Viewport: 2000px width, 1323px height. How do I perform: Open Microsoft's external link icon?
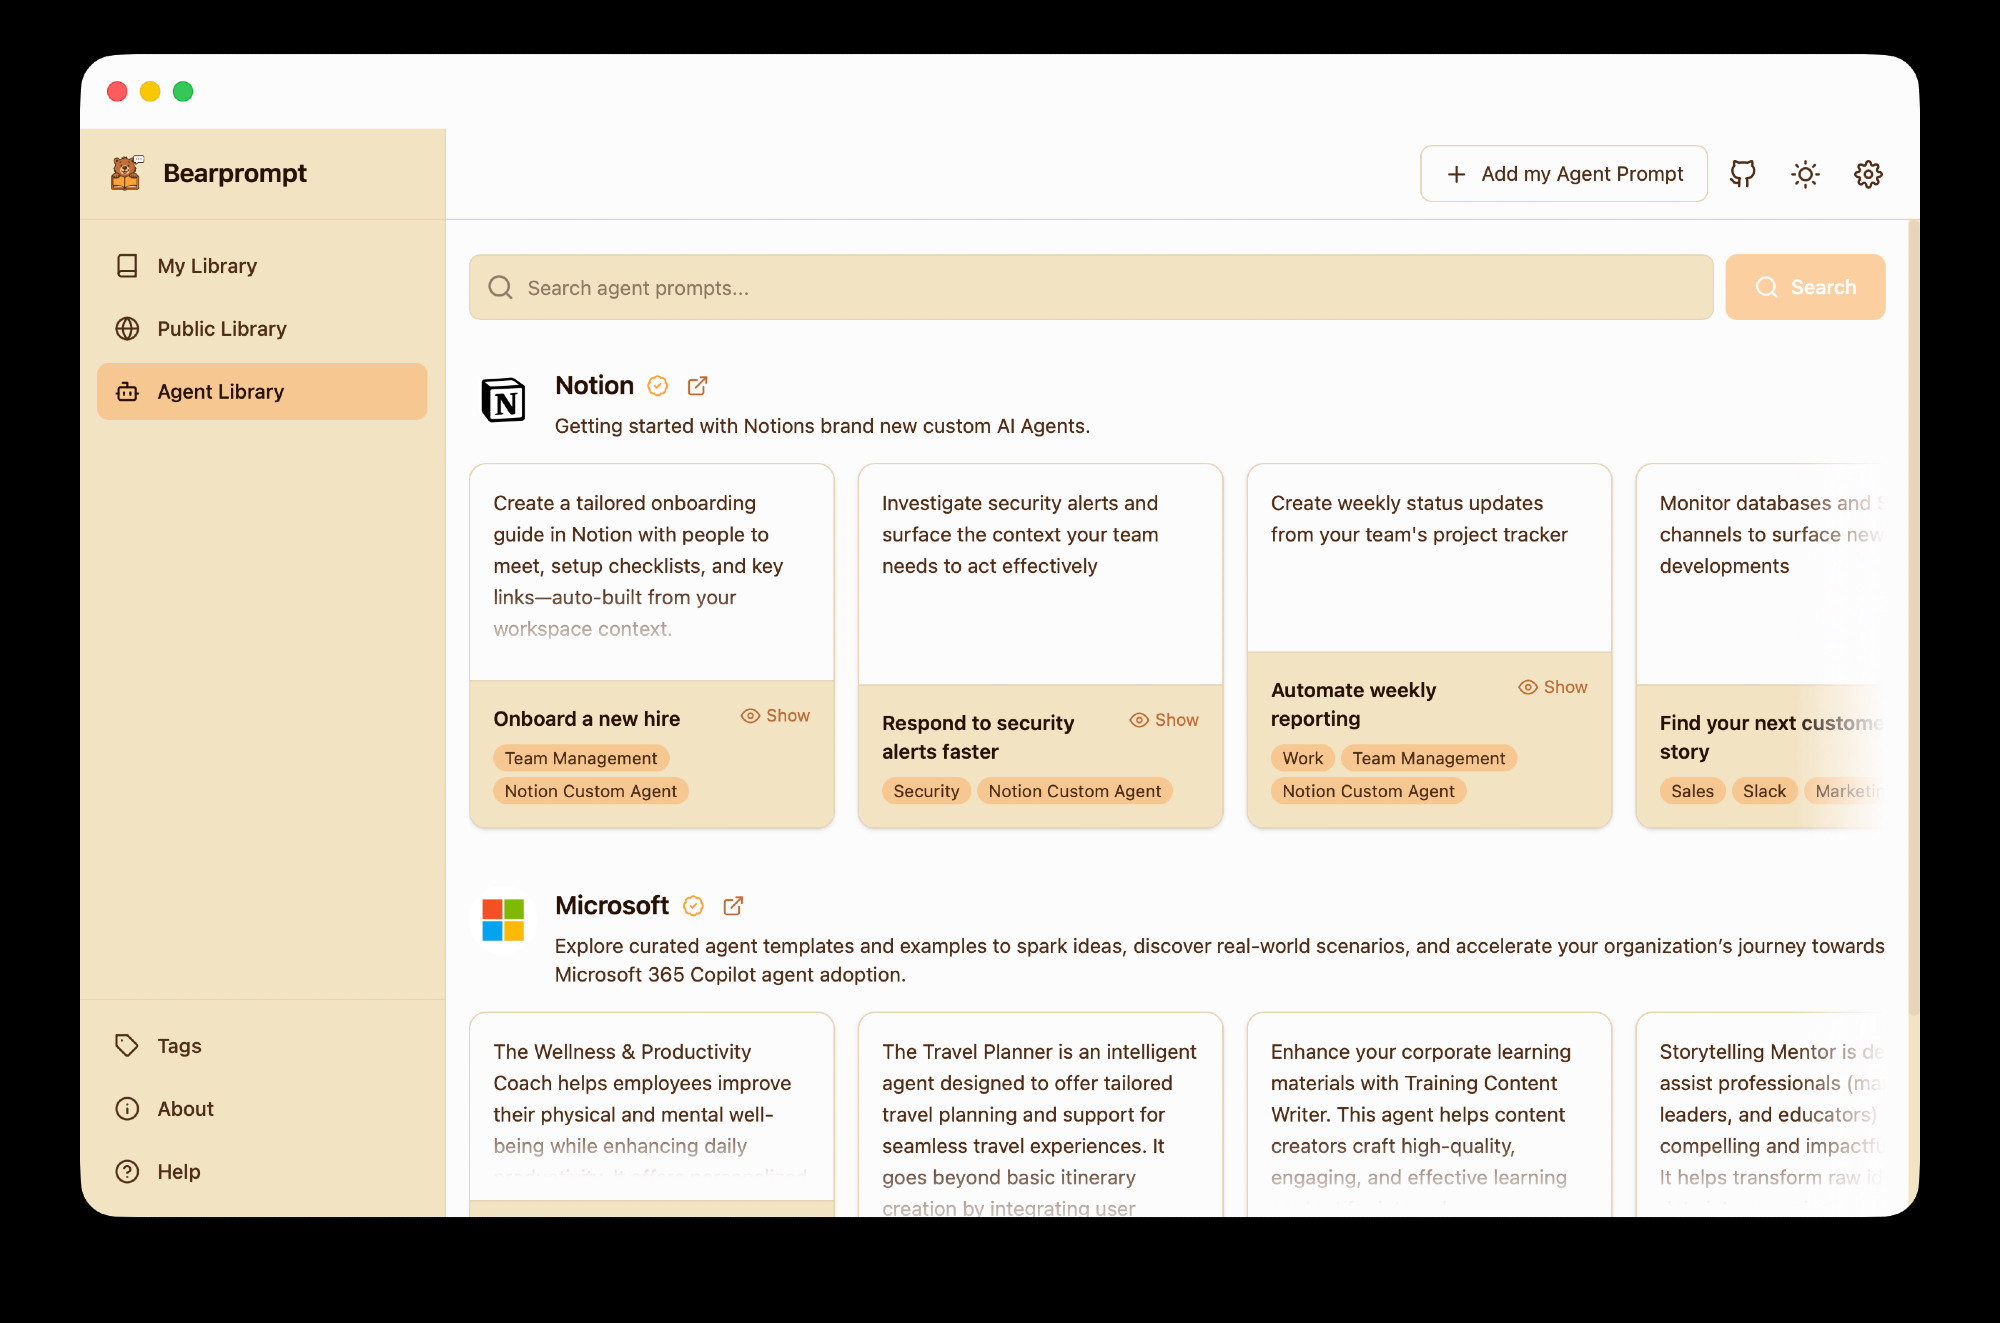(x=733, y=906)
